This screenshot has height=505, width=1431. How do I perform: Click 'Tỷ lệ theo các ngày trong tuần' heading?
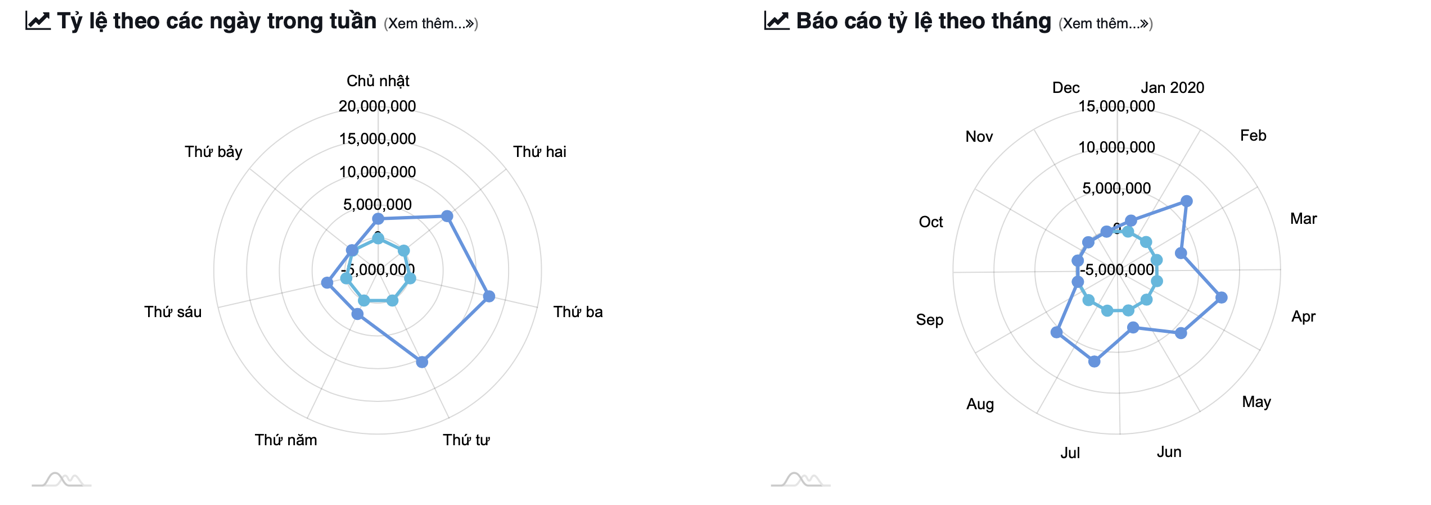pos(217,21)
